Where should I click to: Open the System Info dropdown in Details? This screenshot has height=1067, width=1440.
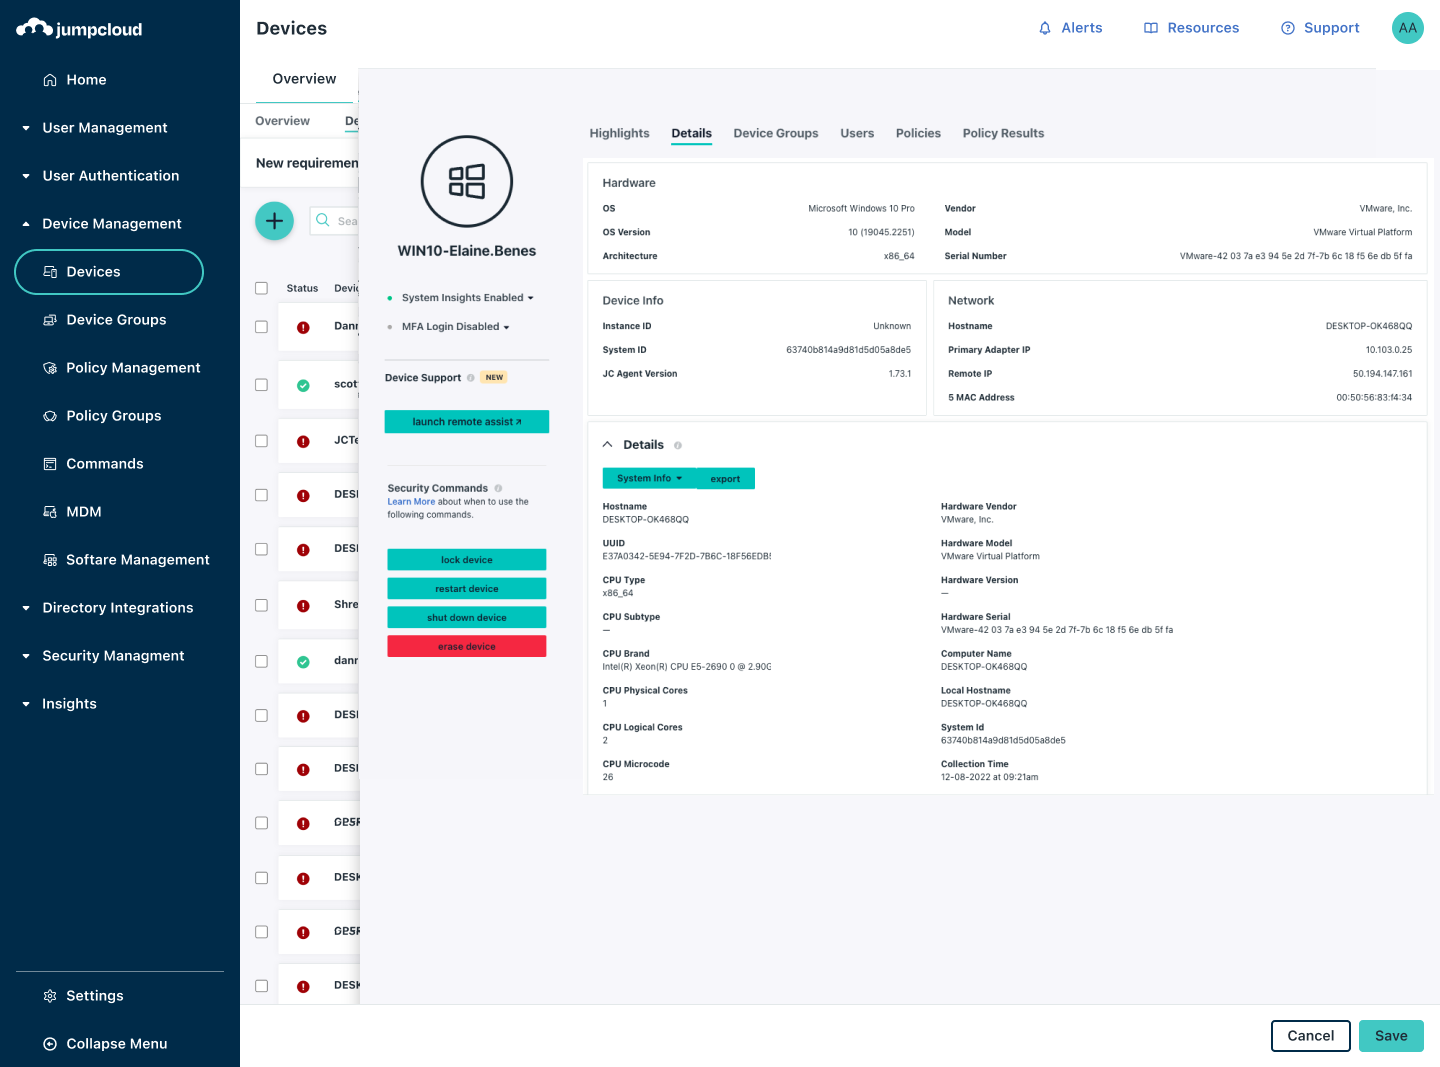(648, 478)
